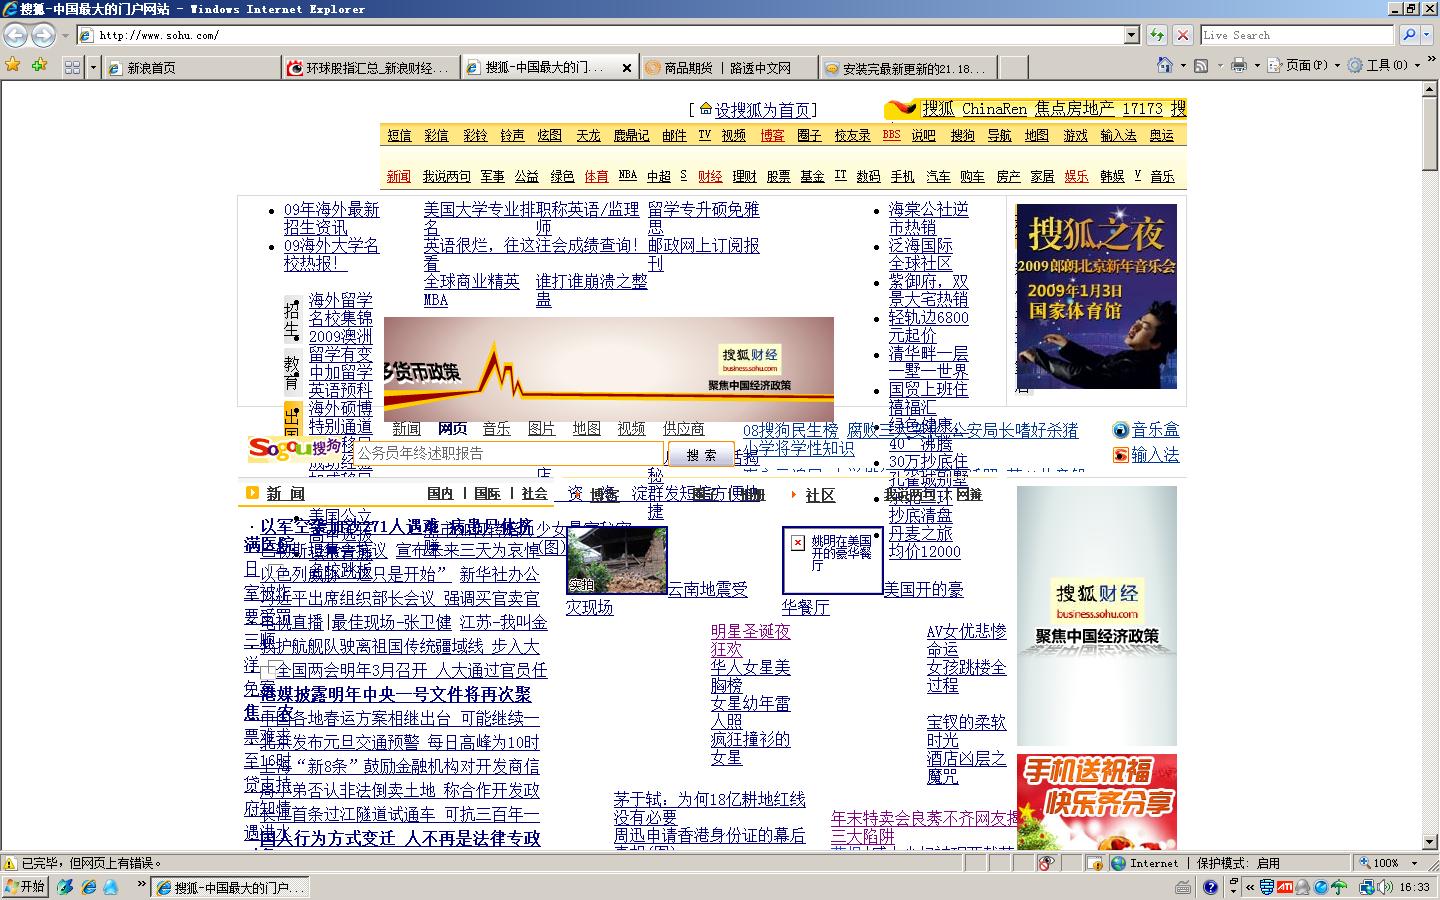Switch to the 新浪首页 tab
Screen dimensions: 1440x900
point(191,68)
